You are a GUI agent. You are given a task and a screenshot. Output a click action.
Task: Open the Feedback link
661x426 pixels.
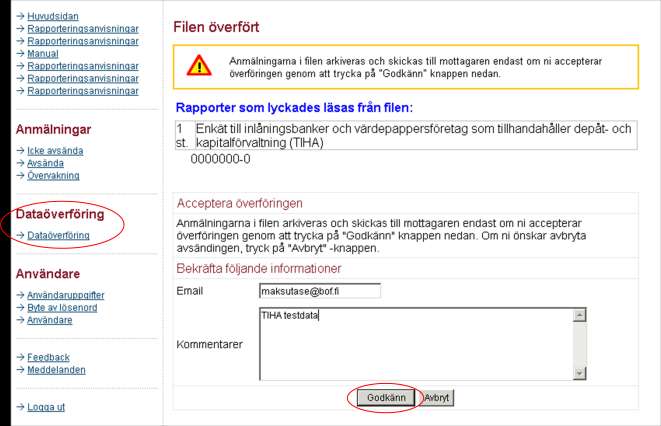coord(48,357)
